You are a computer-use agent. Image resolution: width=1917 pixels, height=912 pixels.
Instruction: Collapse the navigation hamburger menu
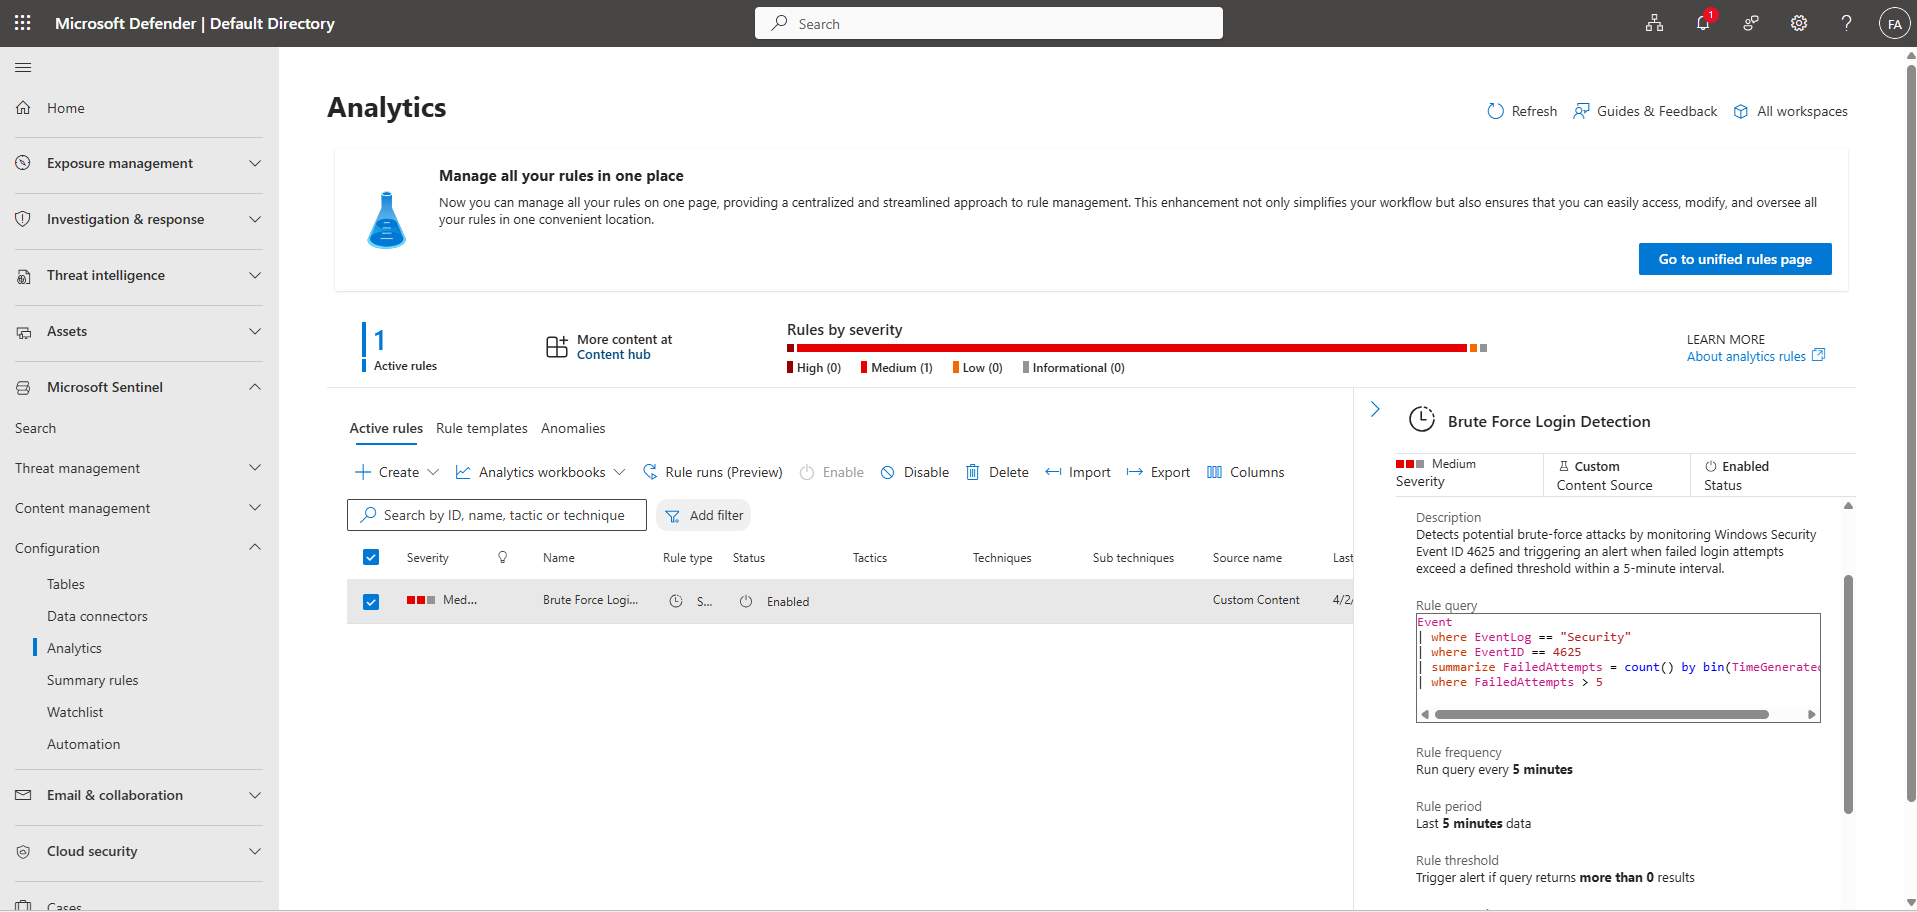pos(23,67)
